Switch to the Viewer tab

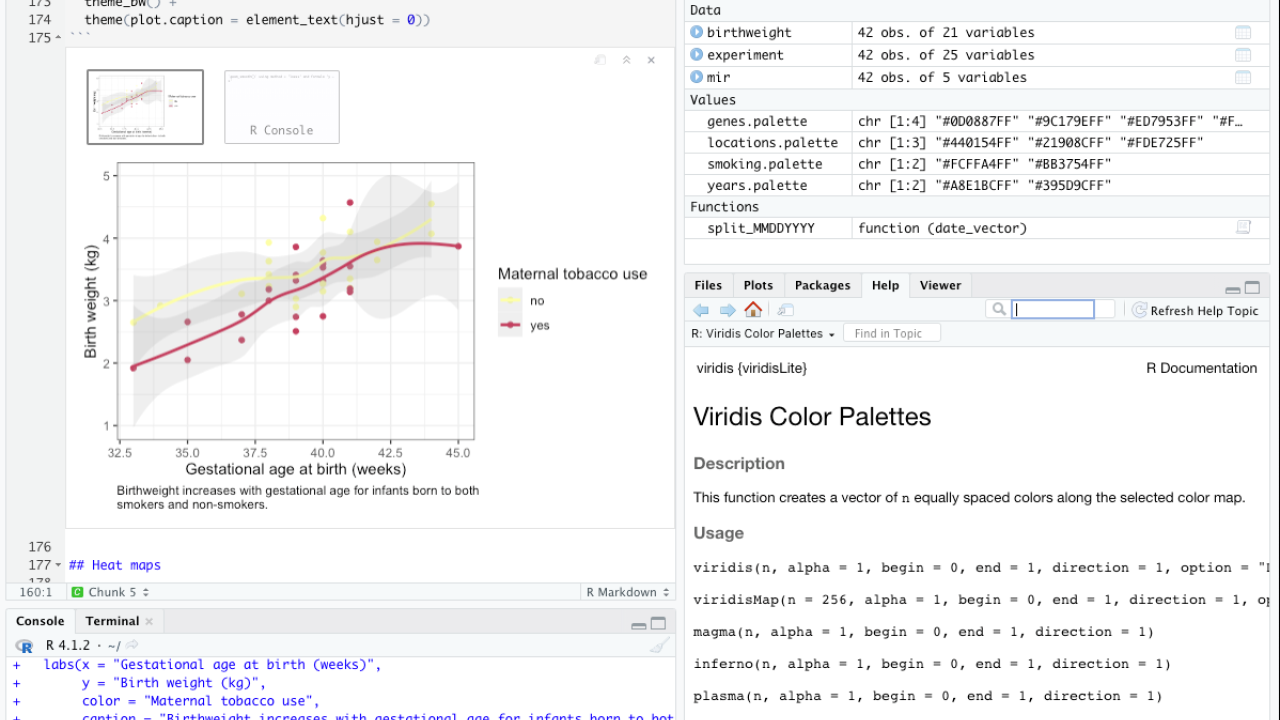click(x=940, y=285)
